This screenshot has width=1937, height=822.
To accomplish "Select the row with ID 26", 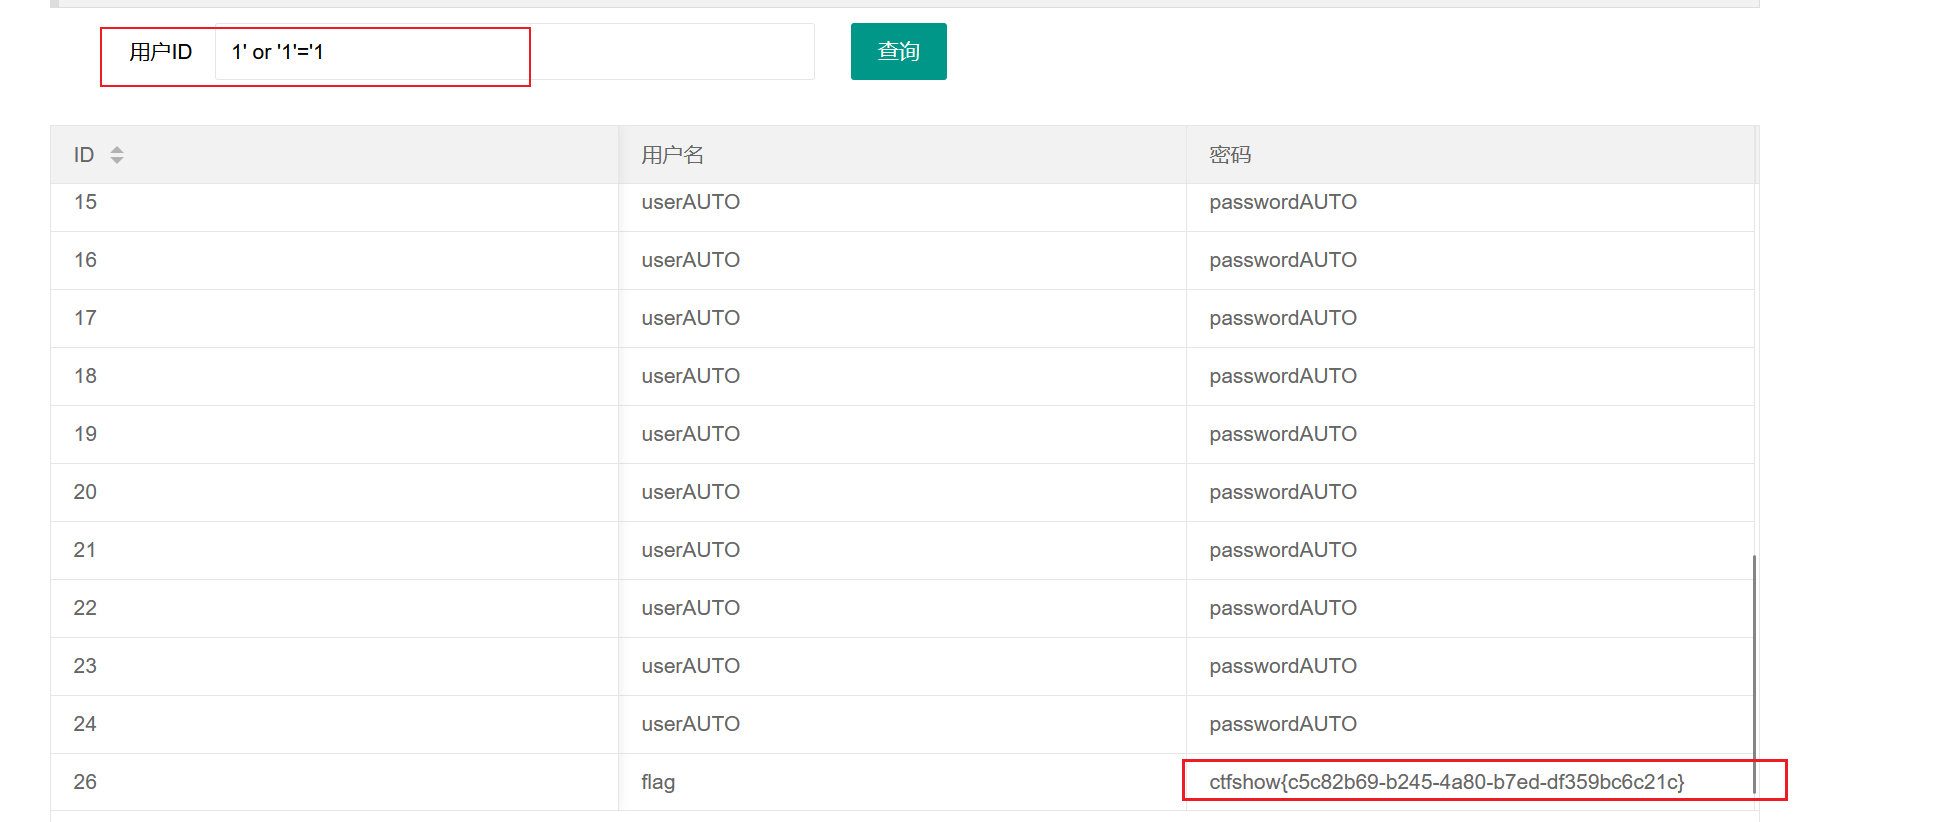I will click(902, 782).
